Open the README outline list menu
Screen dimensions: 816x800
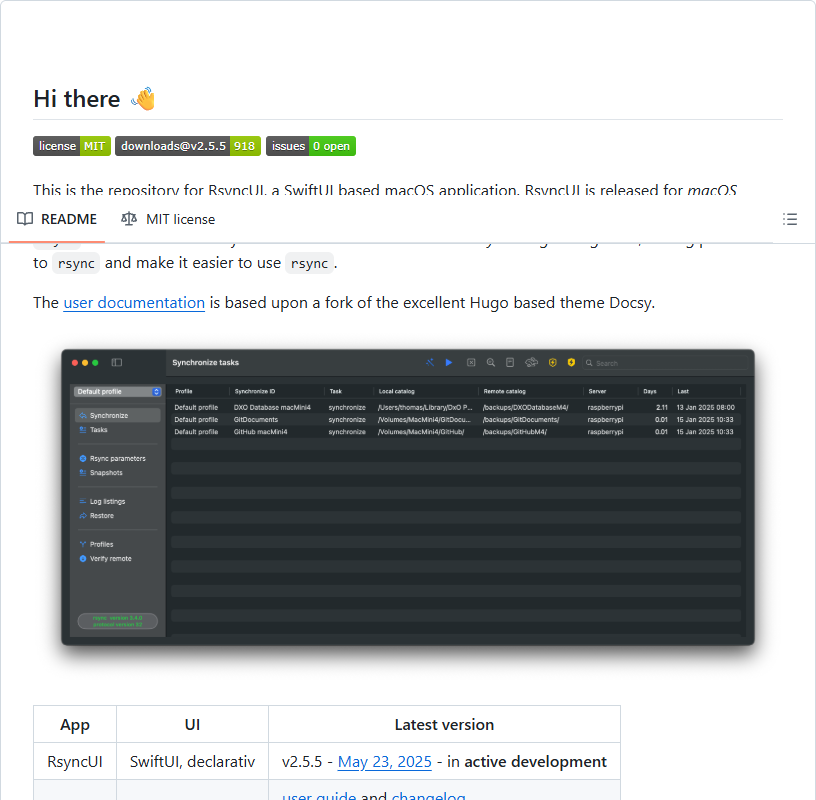(790, 219)
